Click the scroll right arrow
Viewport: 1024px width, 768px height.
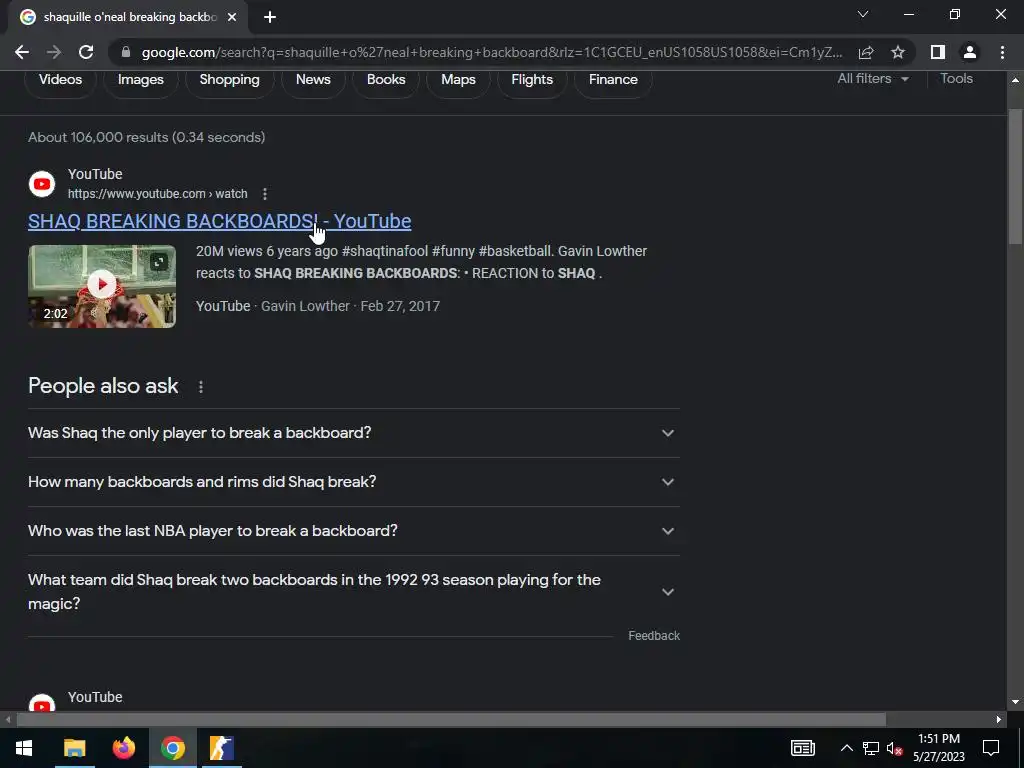(999, 720)
